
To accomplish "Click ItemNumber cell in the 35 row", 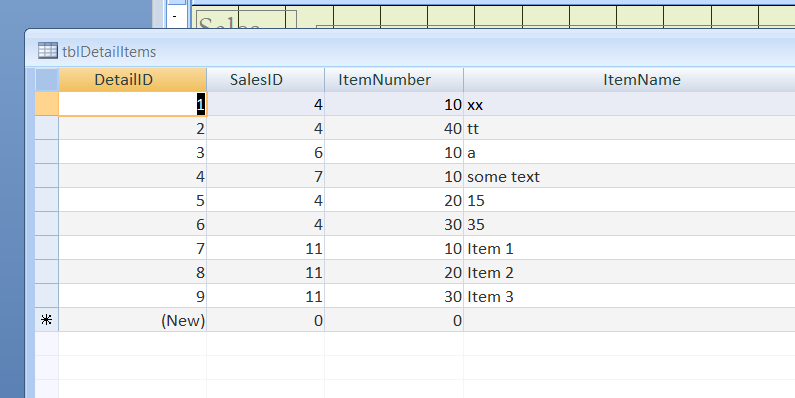I will point(394,224).
